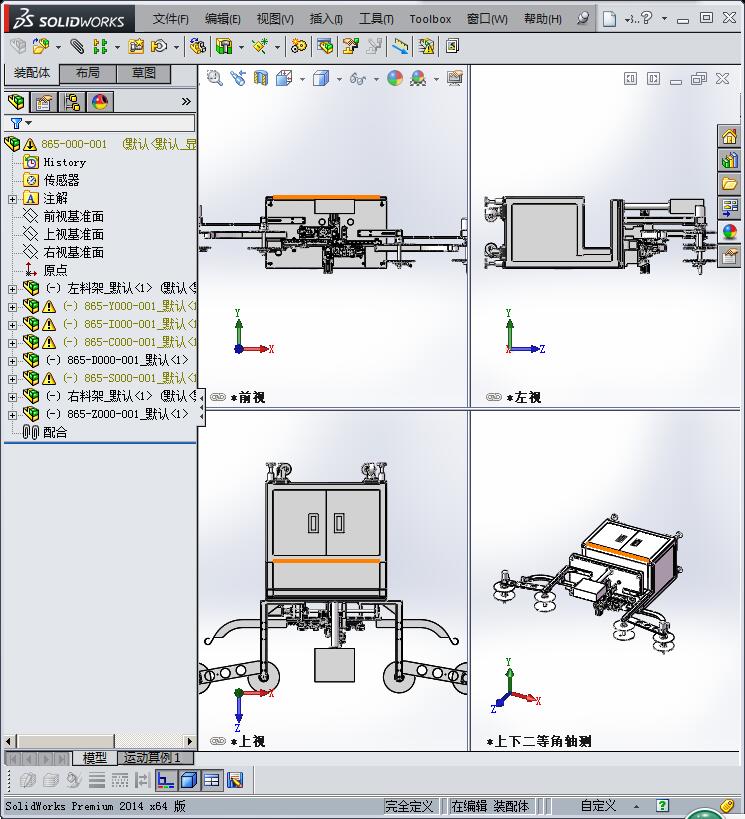The image size is (745, 819).
Task: Click the Reference Geometry icon
Action: (x=260, y=46)
